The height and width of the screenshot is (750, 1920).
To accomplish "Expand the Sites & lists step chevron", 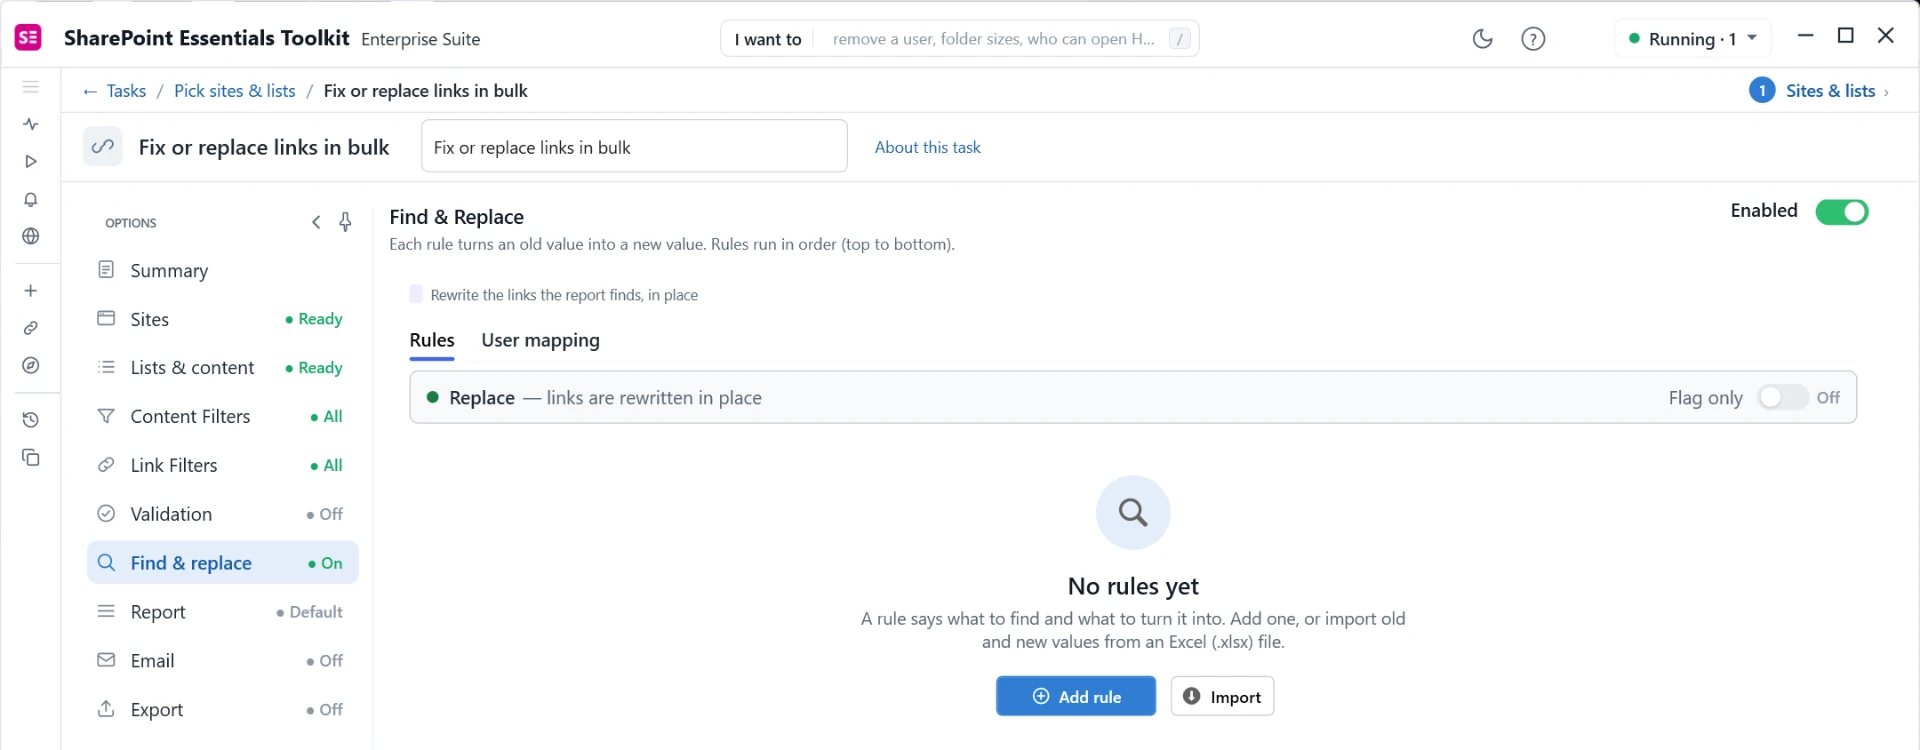I will coord(1886,92).
